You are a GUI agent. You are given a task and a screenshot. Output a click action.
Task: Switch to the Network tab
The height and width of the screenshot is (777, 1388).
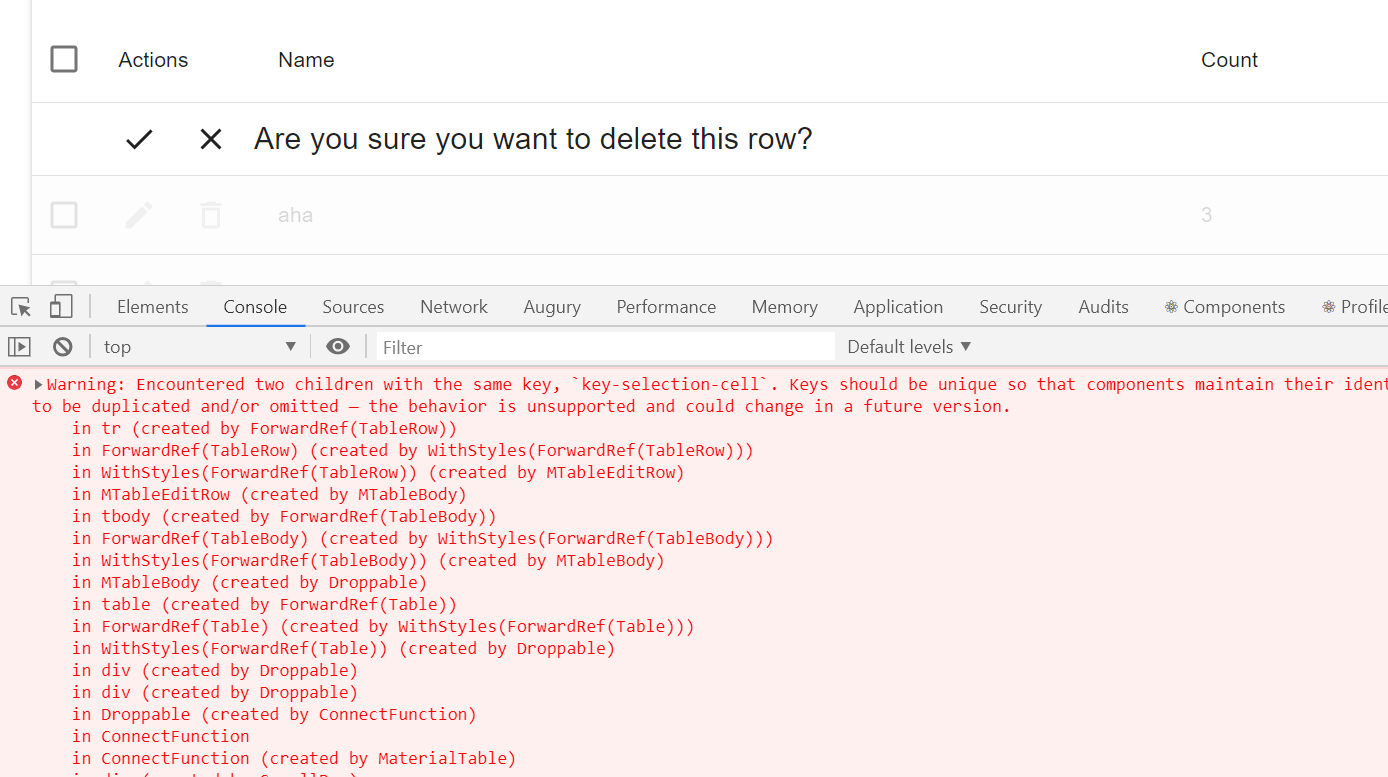point(453,306)
